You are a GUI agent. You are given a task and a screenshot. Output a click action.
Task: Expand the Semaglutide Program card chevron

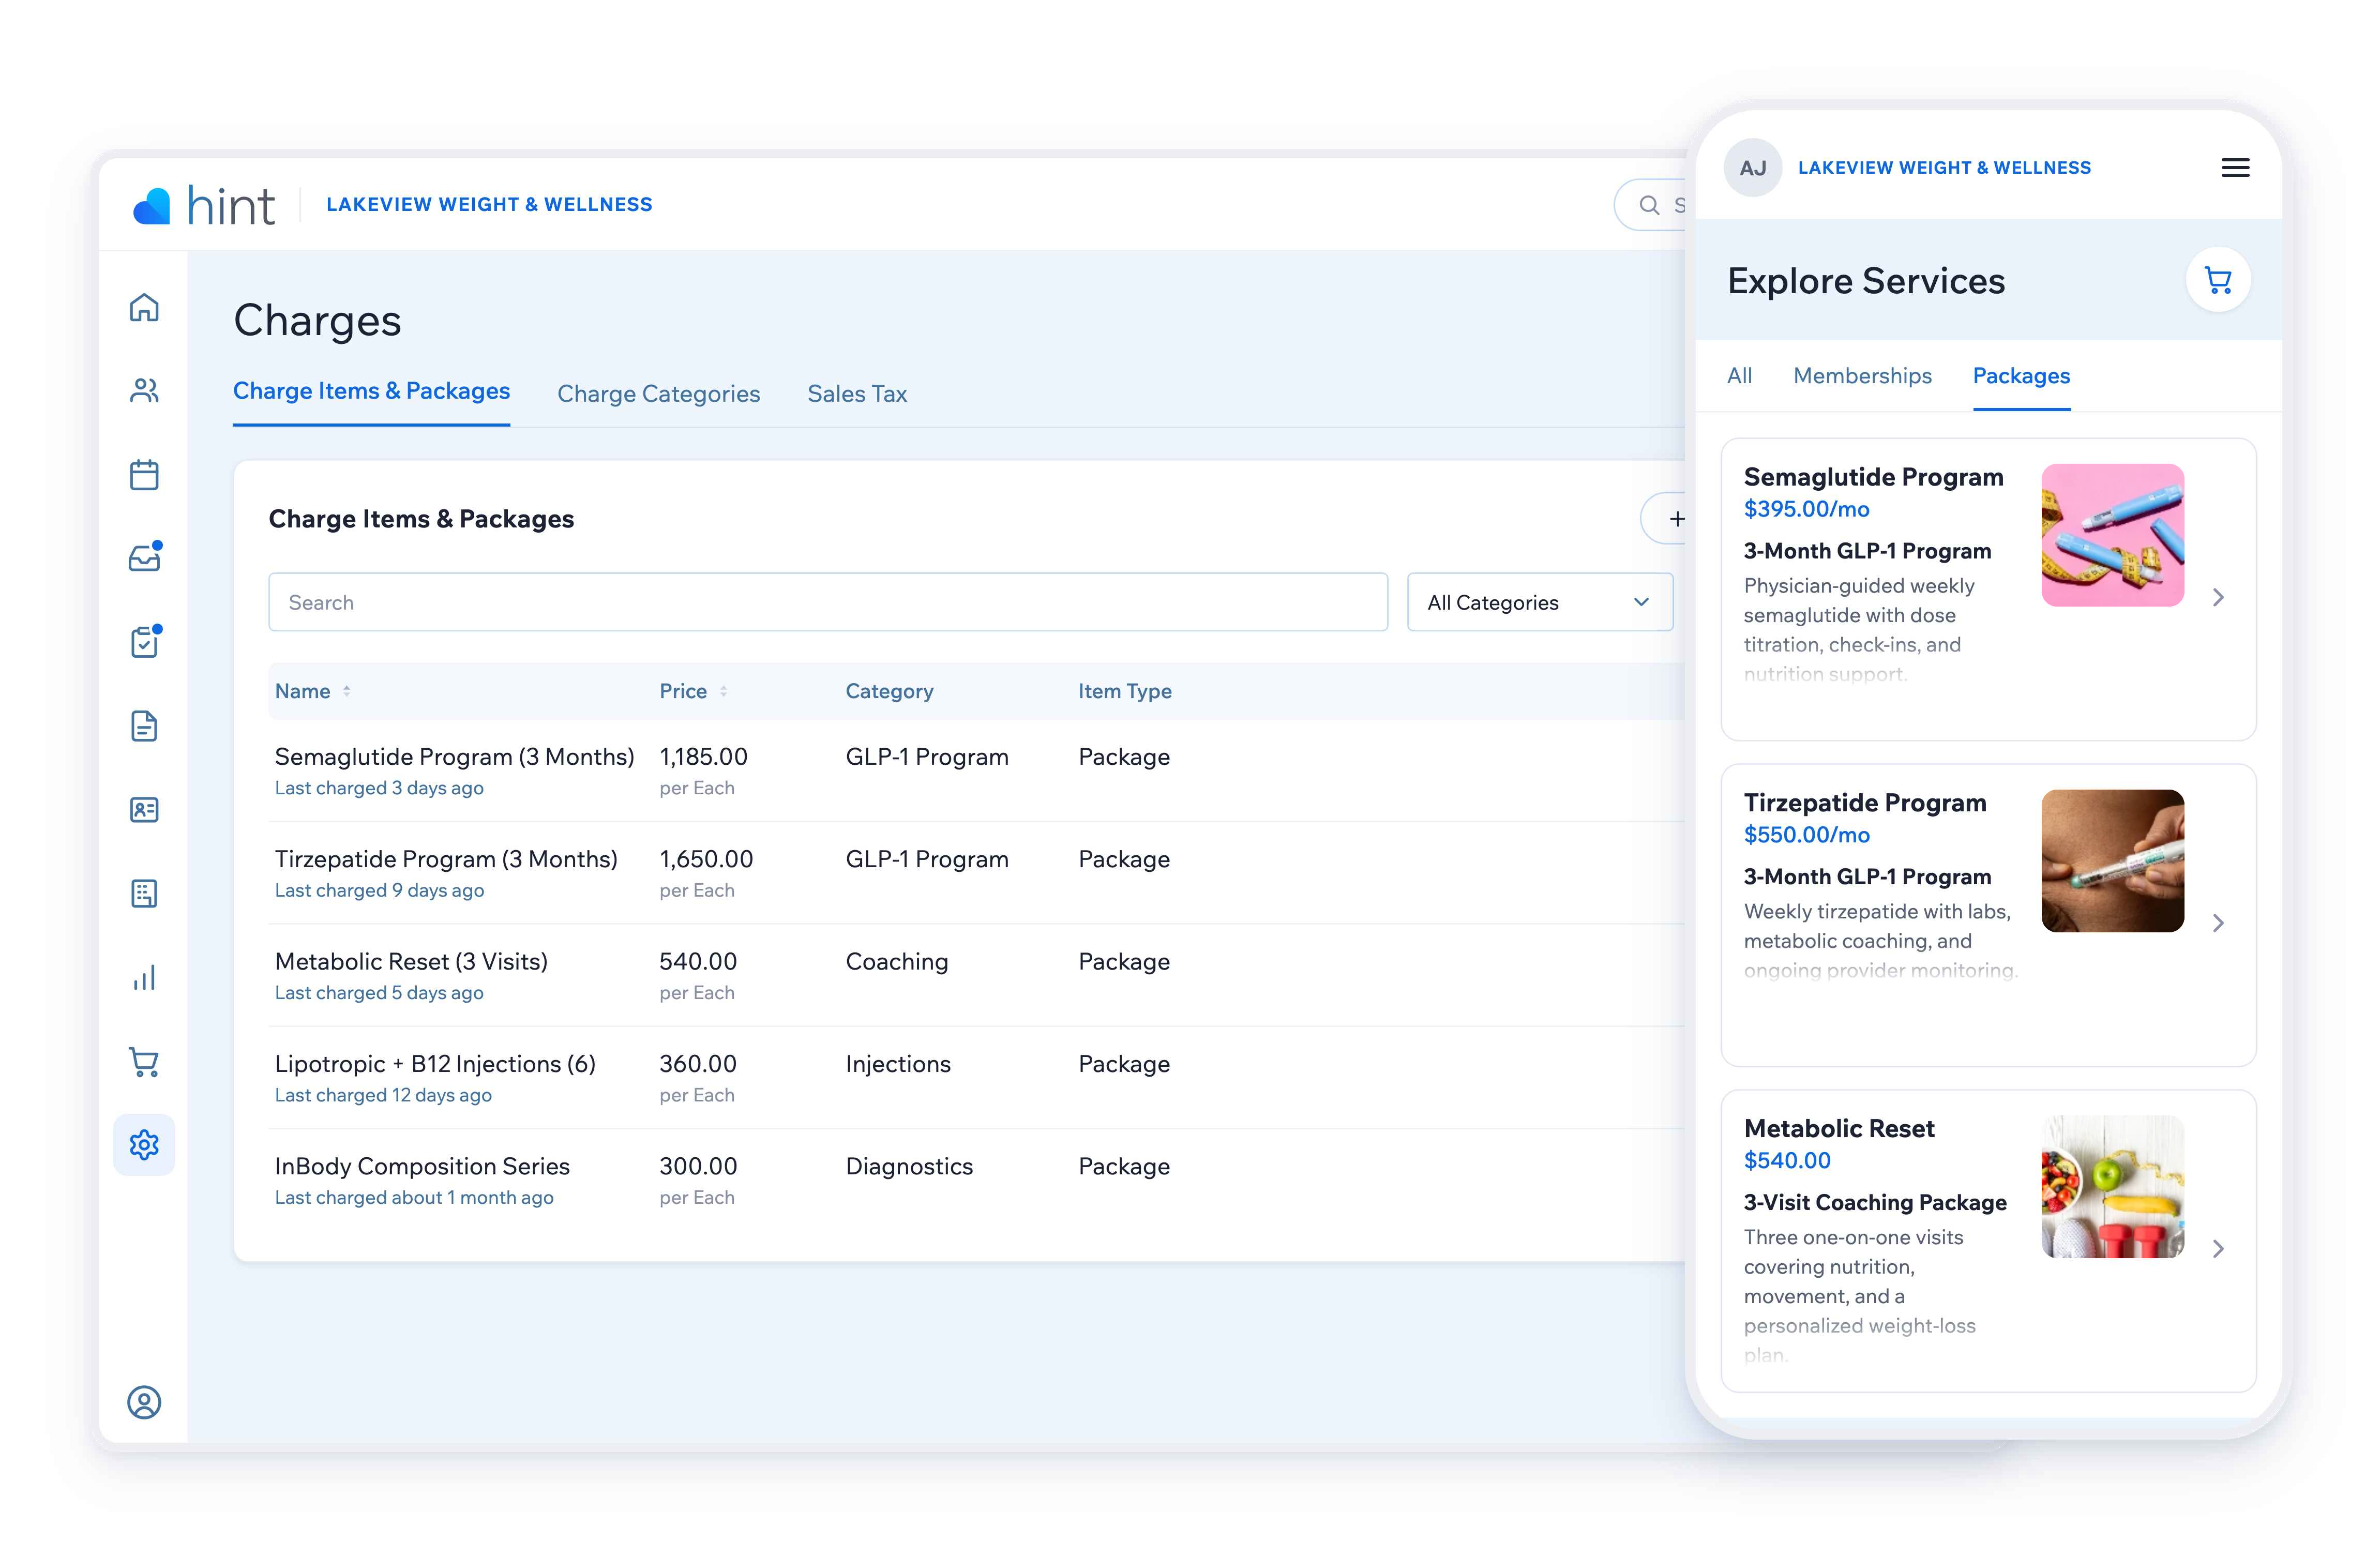point(2218,597)
